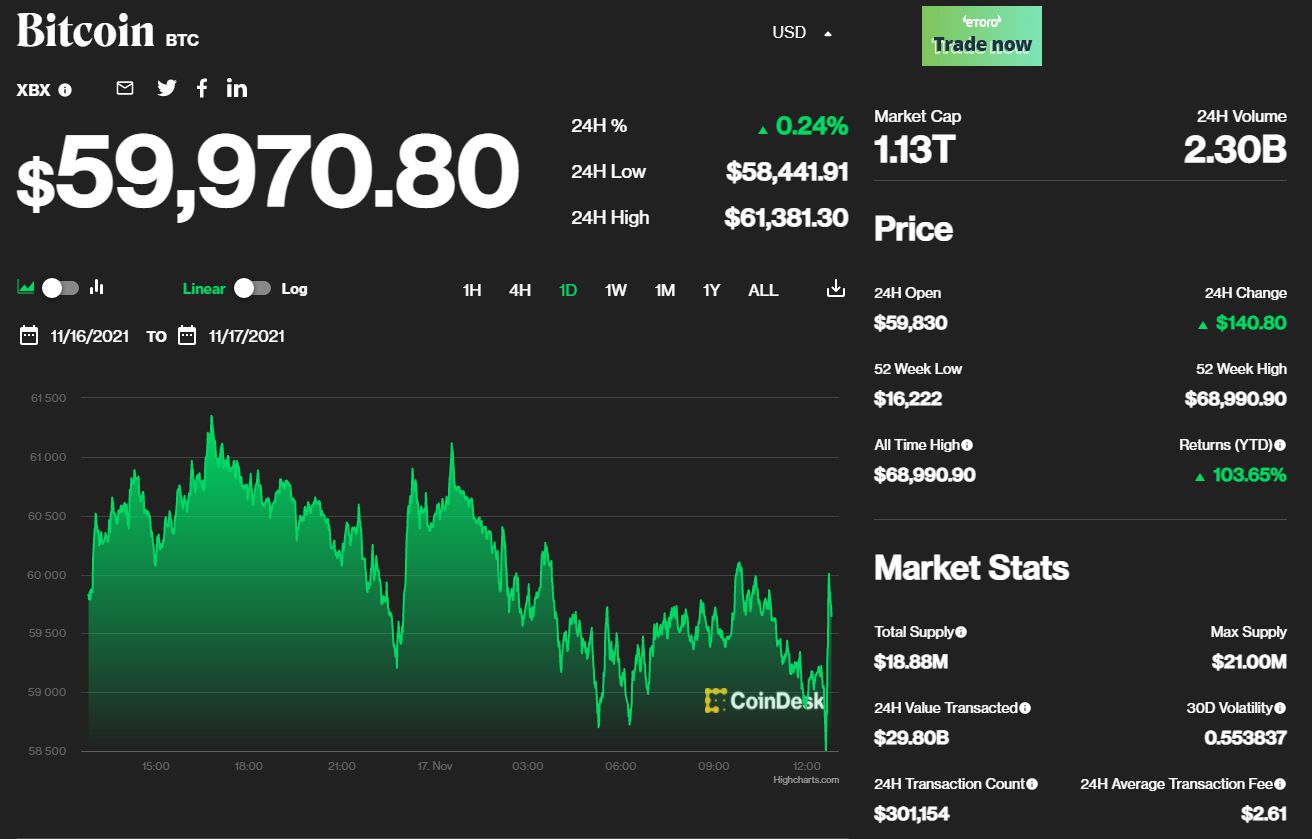Select the 1D timeframe
The height and width of the screenshot is (839, 1312).
(568, 290)
